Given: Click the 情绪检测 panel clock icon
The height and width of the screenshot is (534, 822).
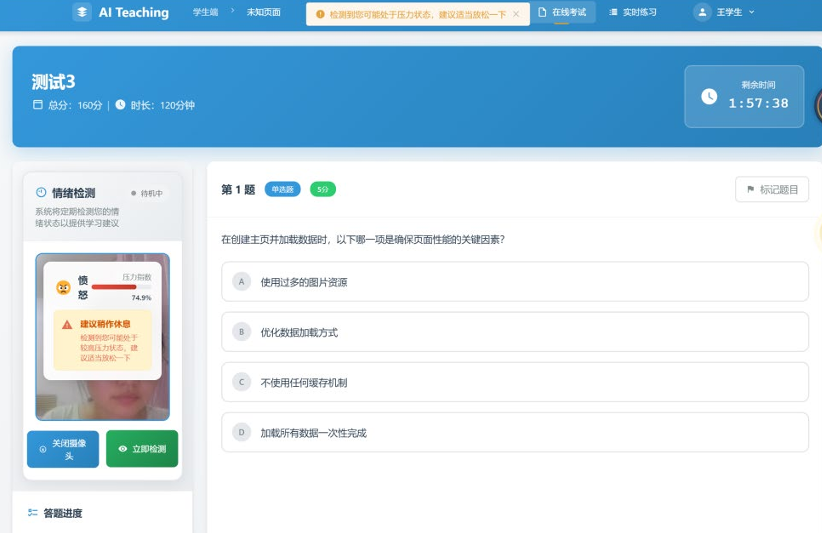Looking at the screenshot, I should click(x=41, y=193).
